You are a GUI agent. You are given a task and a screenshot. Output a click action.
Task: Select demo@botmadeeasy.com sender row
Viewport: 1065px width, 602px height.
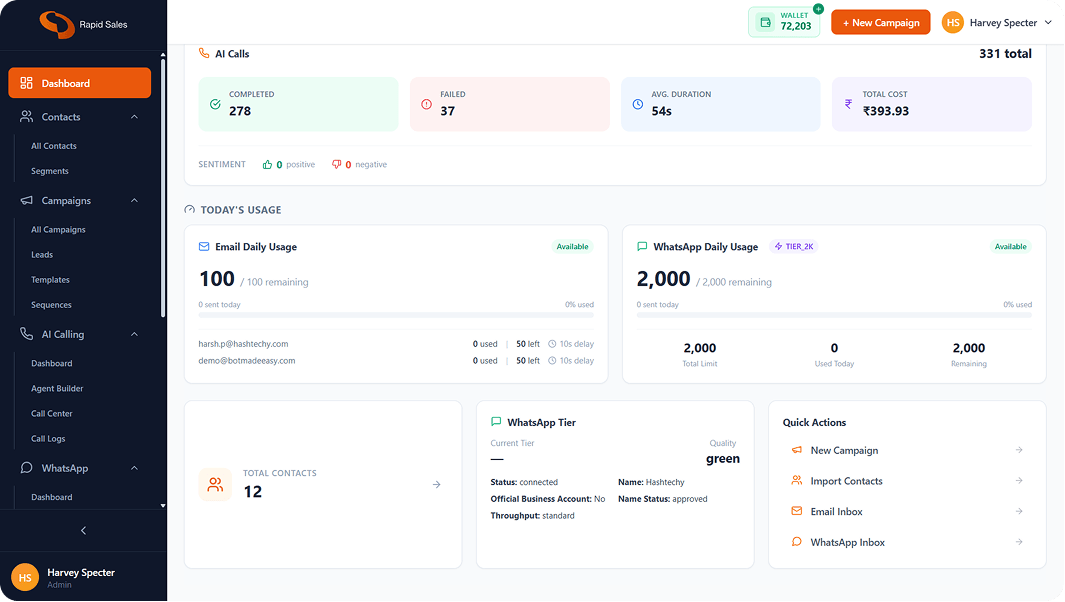(396, 361)
